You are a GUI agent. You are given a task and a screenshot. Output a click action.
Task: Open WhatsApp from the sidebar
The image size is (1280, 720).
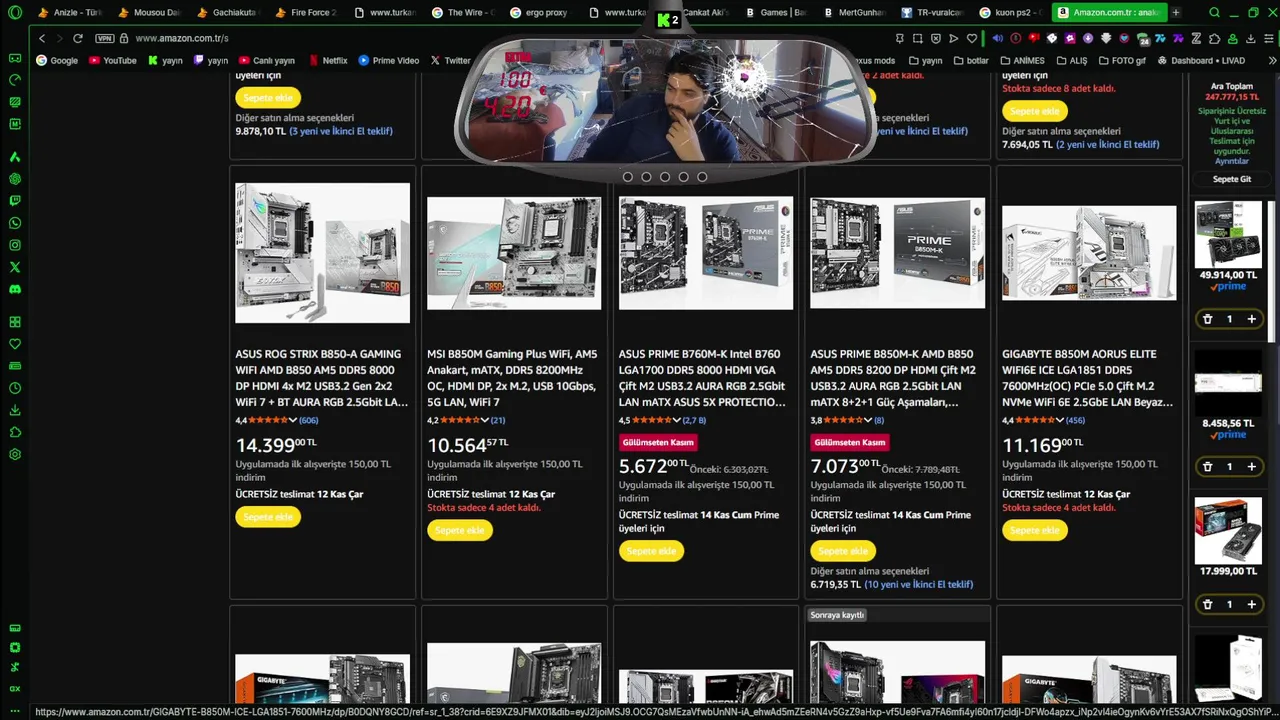pos(15,223)
